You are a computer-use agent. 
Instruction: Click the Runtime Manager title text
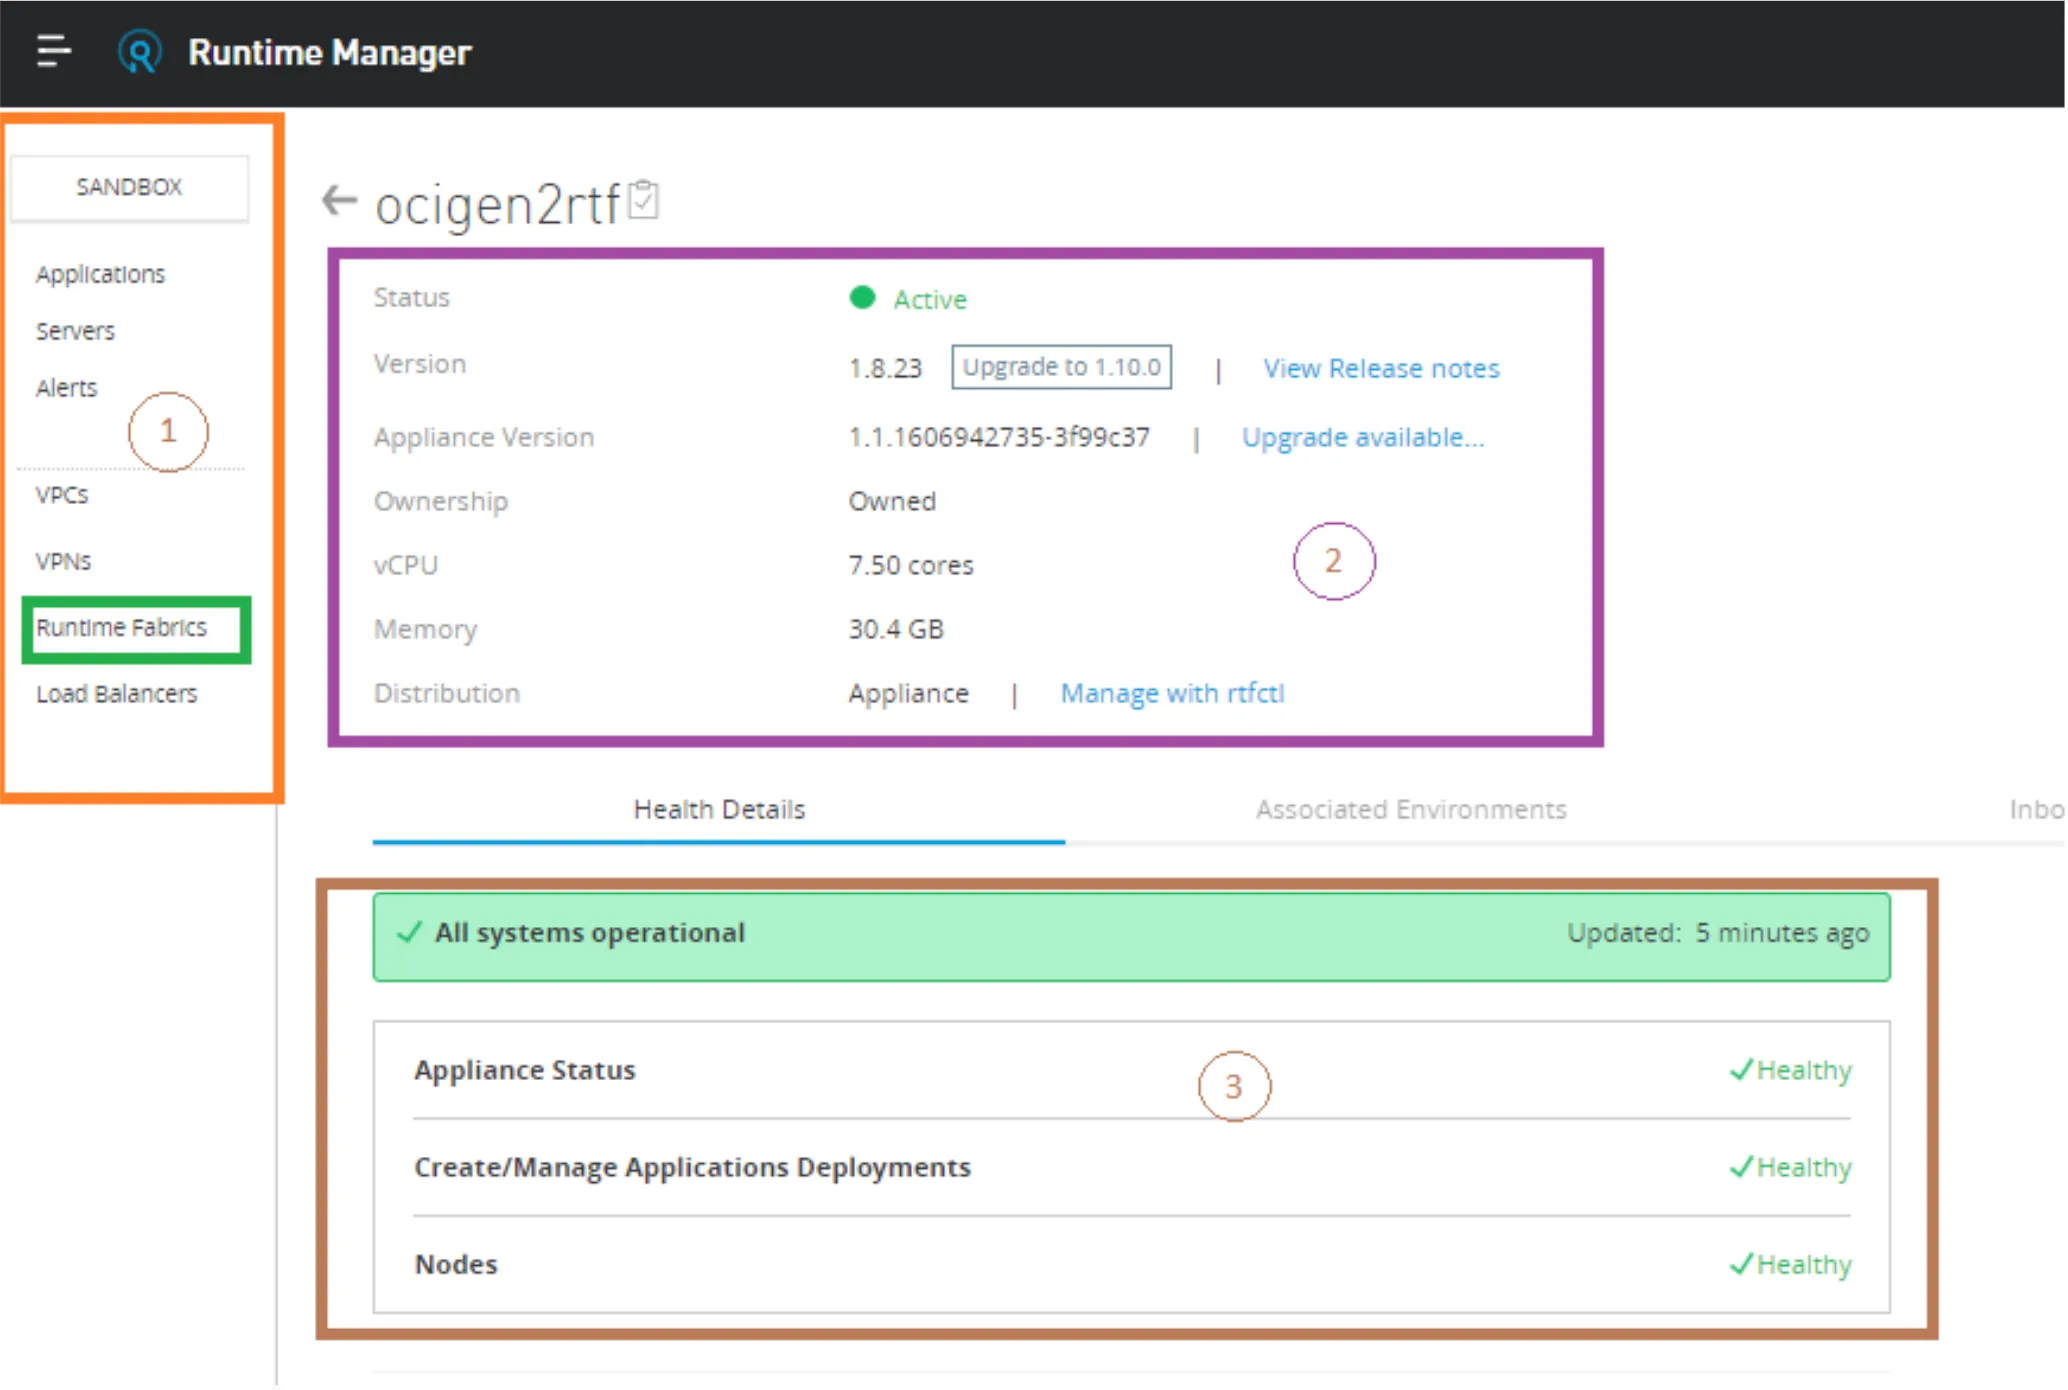(329, 52)
